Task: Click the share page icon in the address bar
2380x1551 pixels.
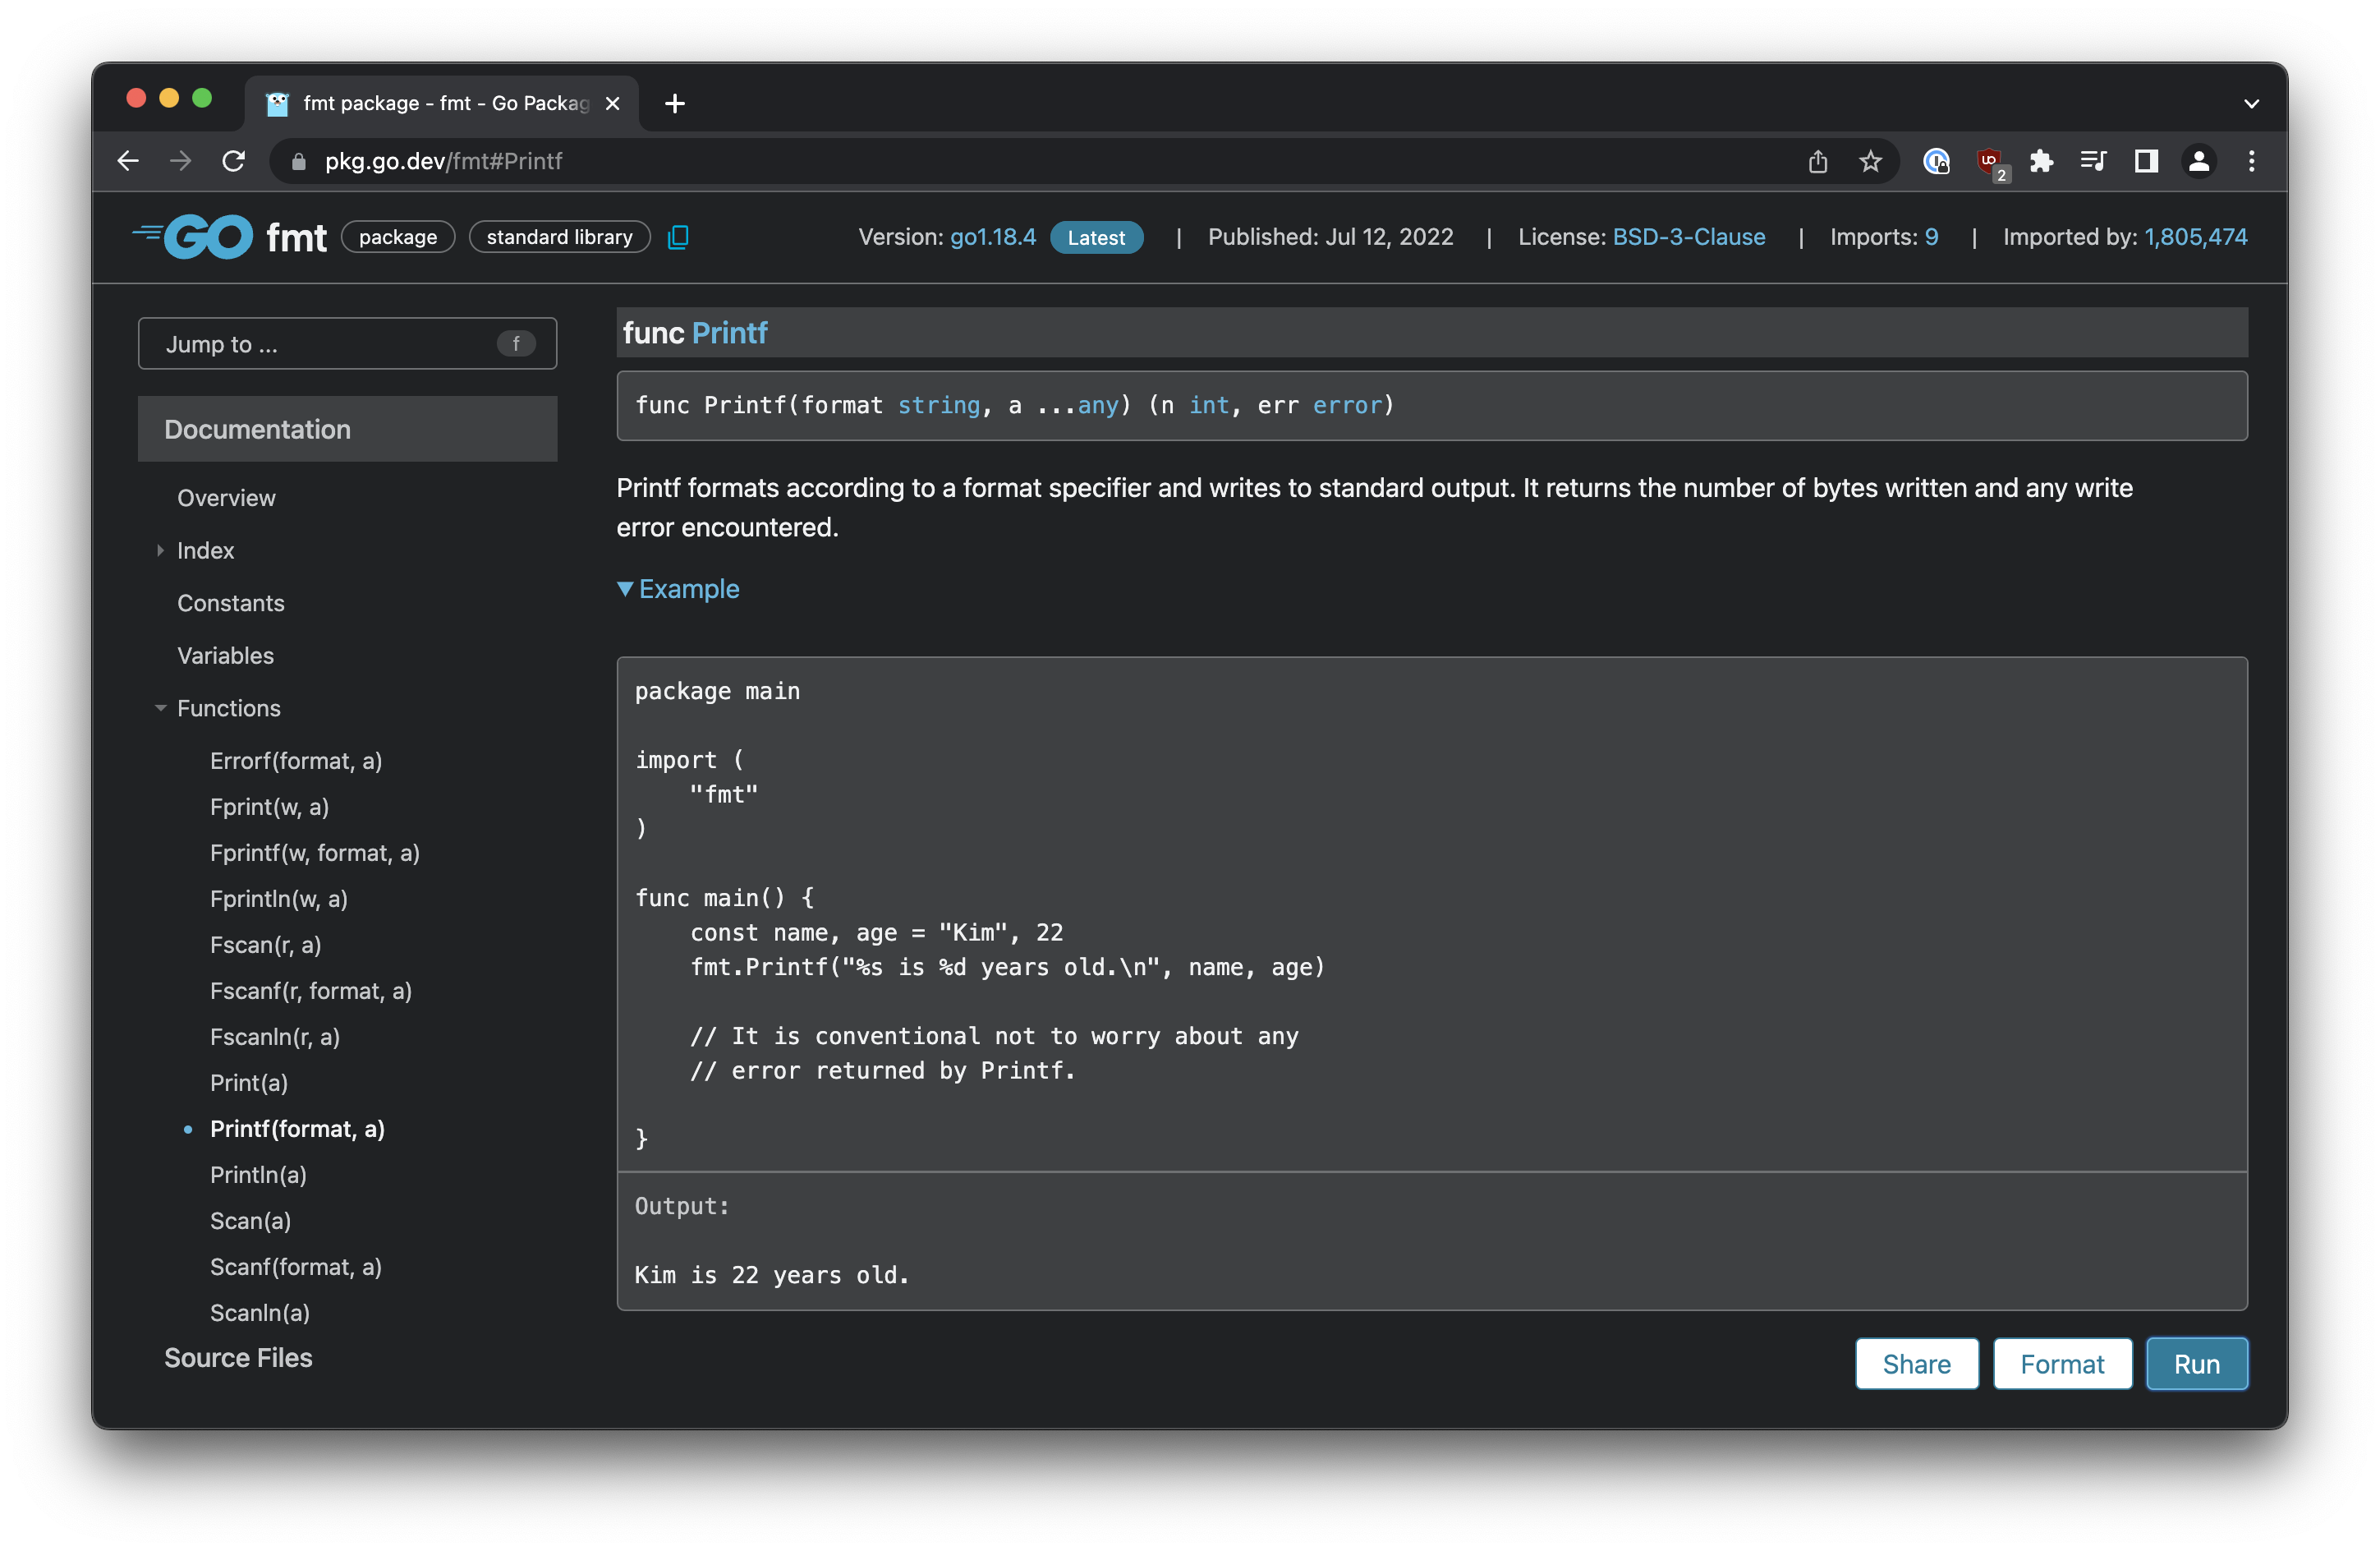Action: pyautogui.click(x=1817, y=161)
